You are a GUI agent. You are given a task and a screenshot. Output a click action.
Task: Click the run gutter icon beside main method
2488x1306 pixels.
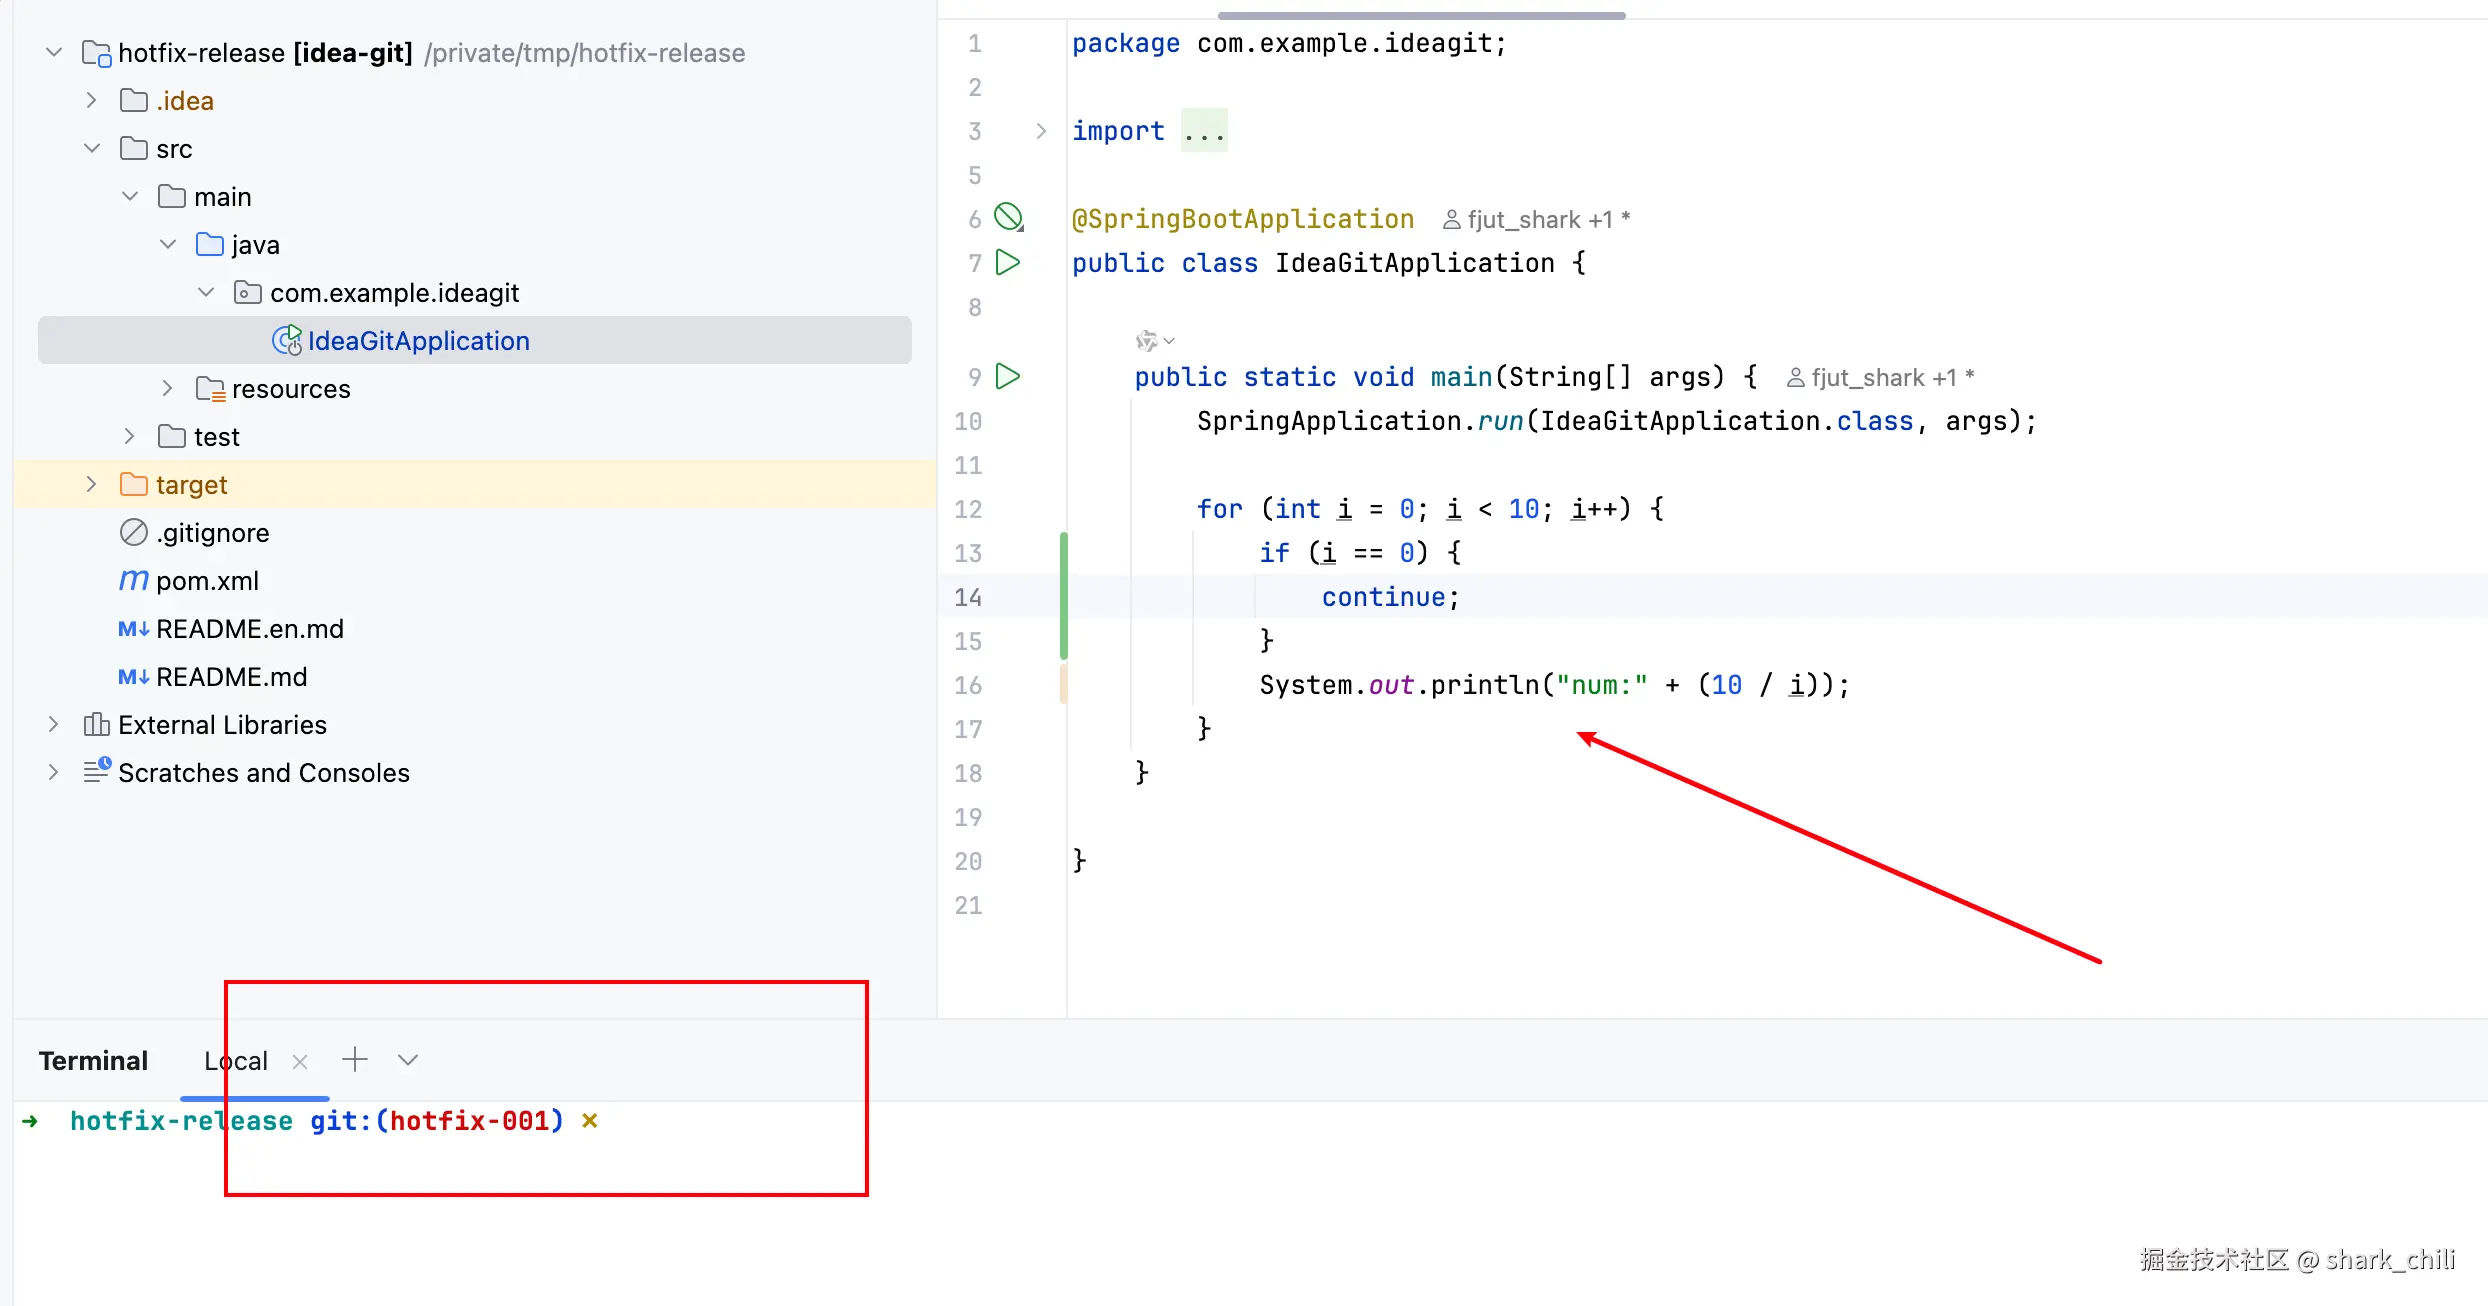[1008, 377]
